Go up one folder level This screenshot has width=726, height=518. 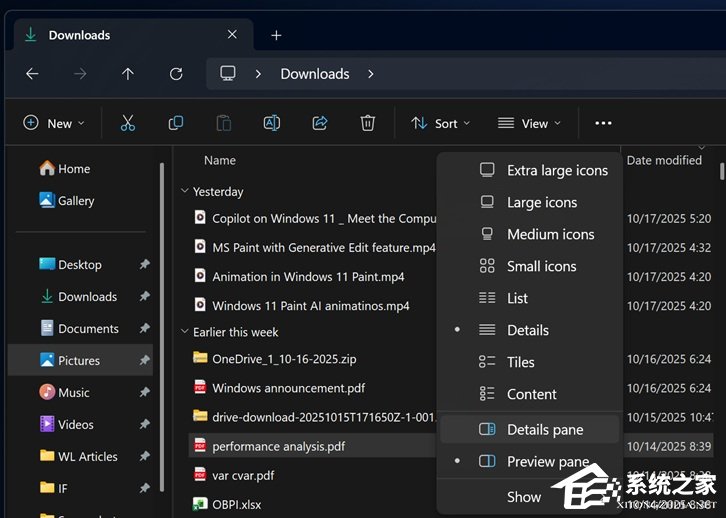[x=127, y=74]
